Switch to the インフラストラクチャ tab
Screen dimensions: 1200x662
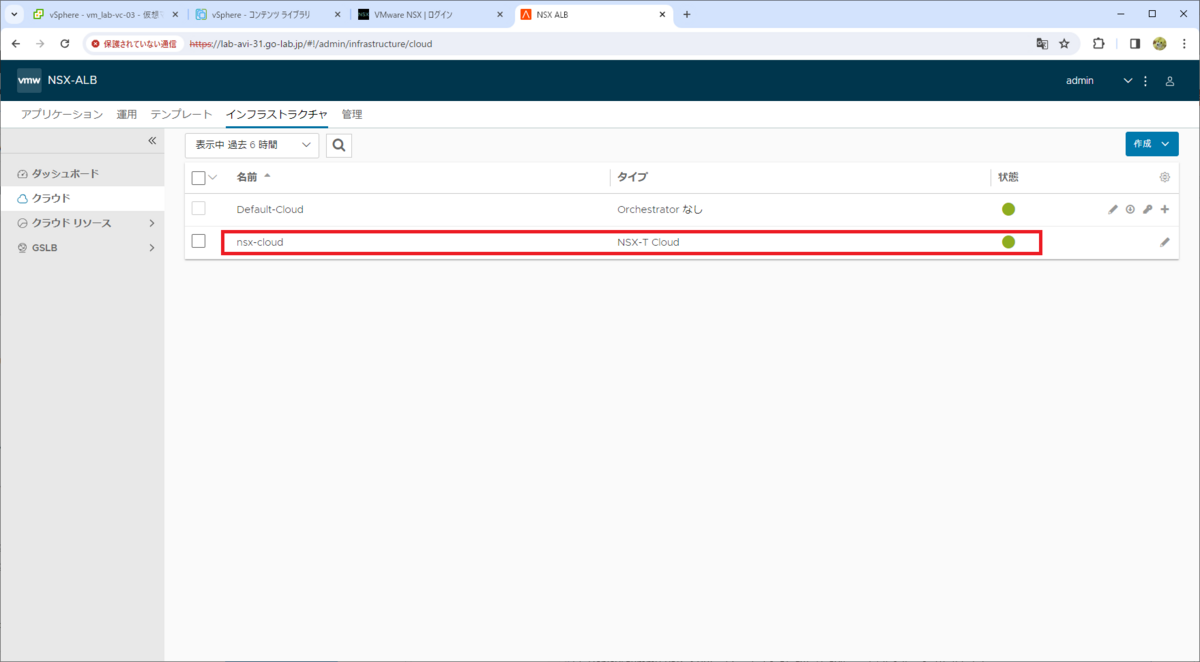[x=277, y=114]
